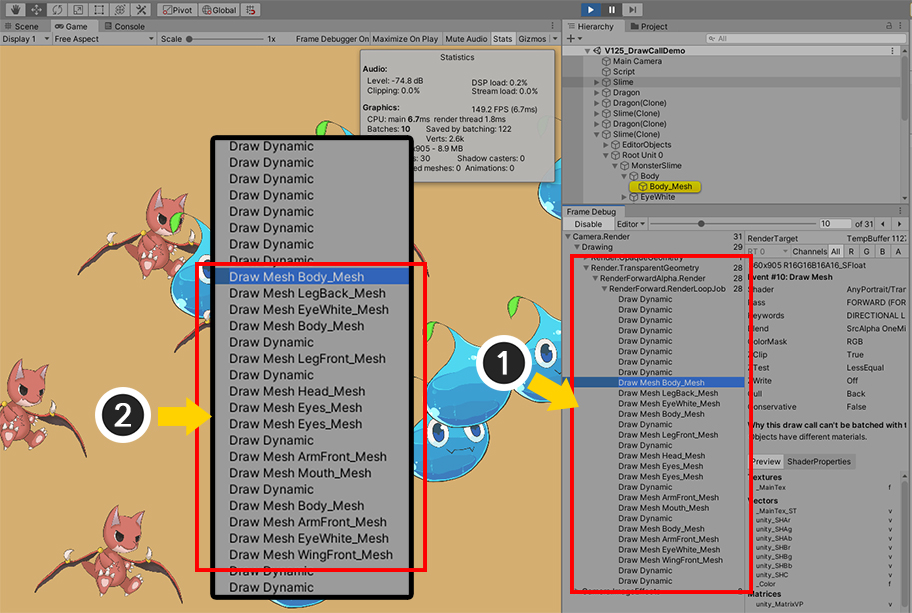Switch to the Project tab
This screenshot has height=613, width=912.
click(x=649, y=26)
